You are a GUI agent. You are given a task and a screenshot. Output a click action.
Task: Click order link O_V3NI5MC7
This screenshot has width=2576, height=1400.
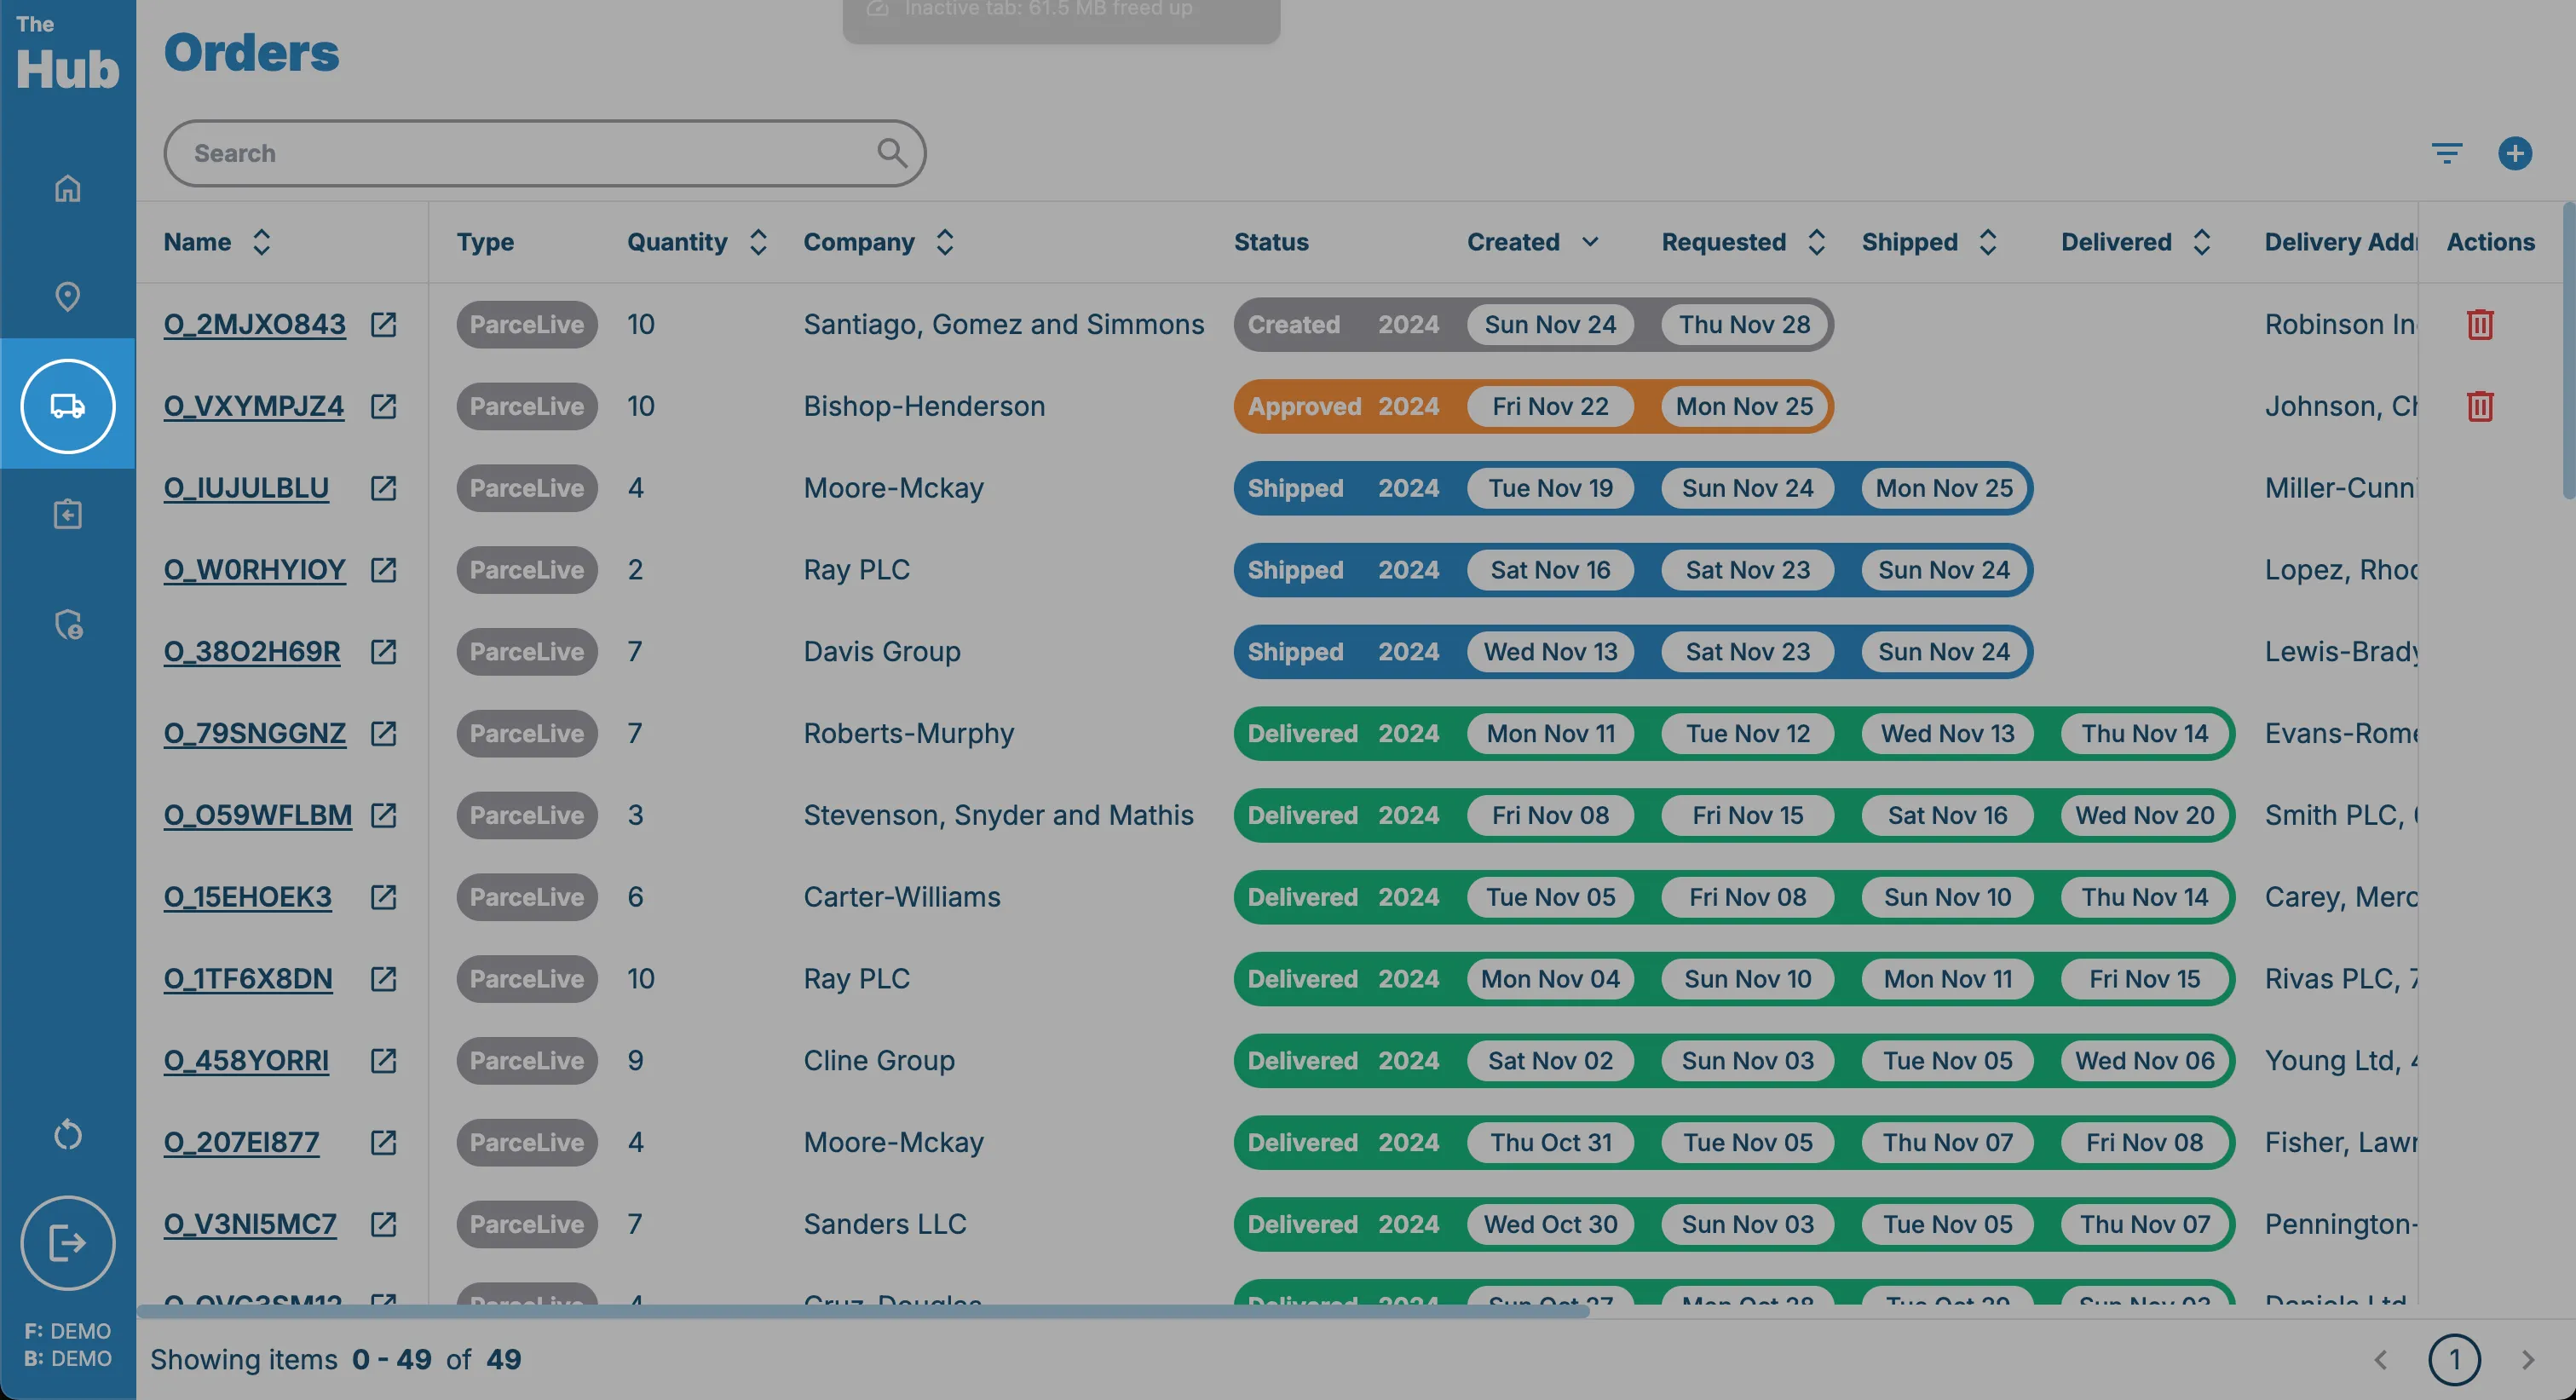click(x=250, y=1224)
